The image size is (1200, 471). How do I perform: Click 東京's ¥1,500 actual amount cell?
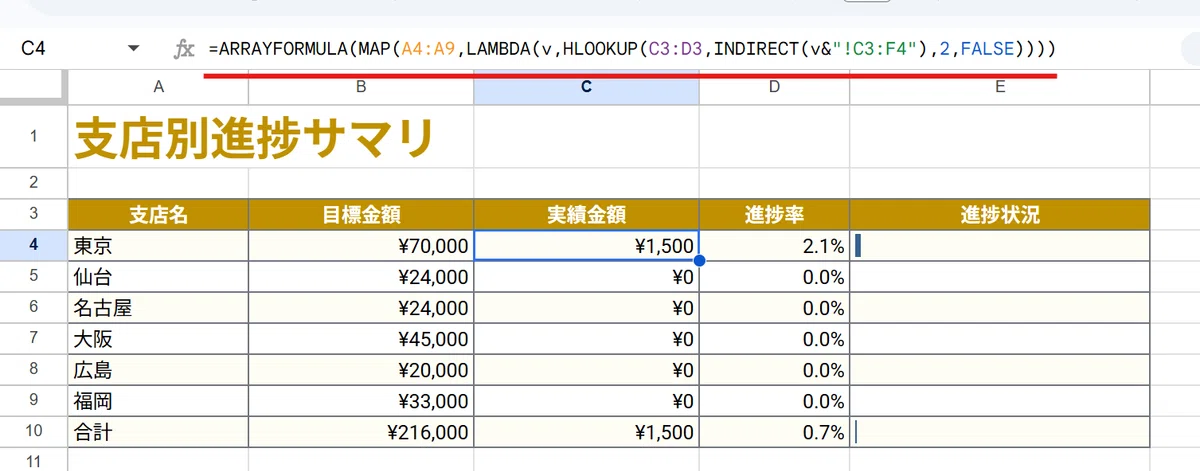(587, 245)
